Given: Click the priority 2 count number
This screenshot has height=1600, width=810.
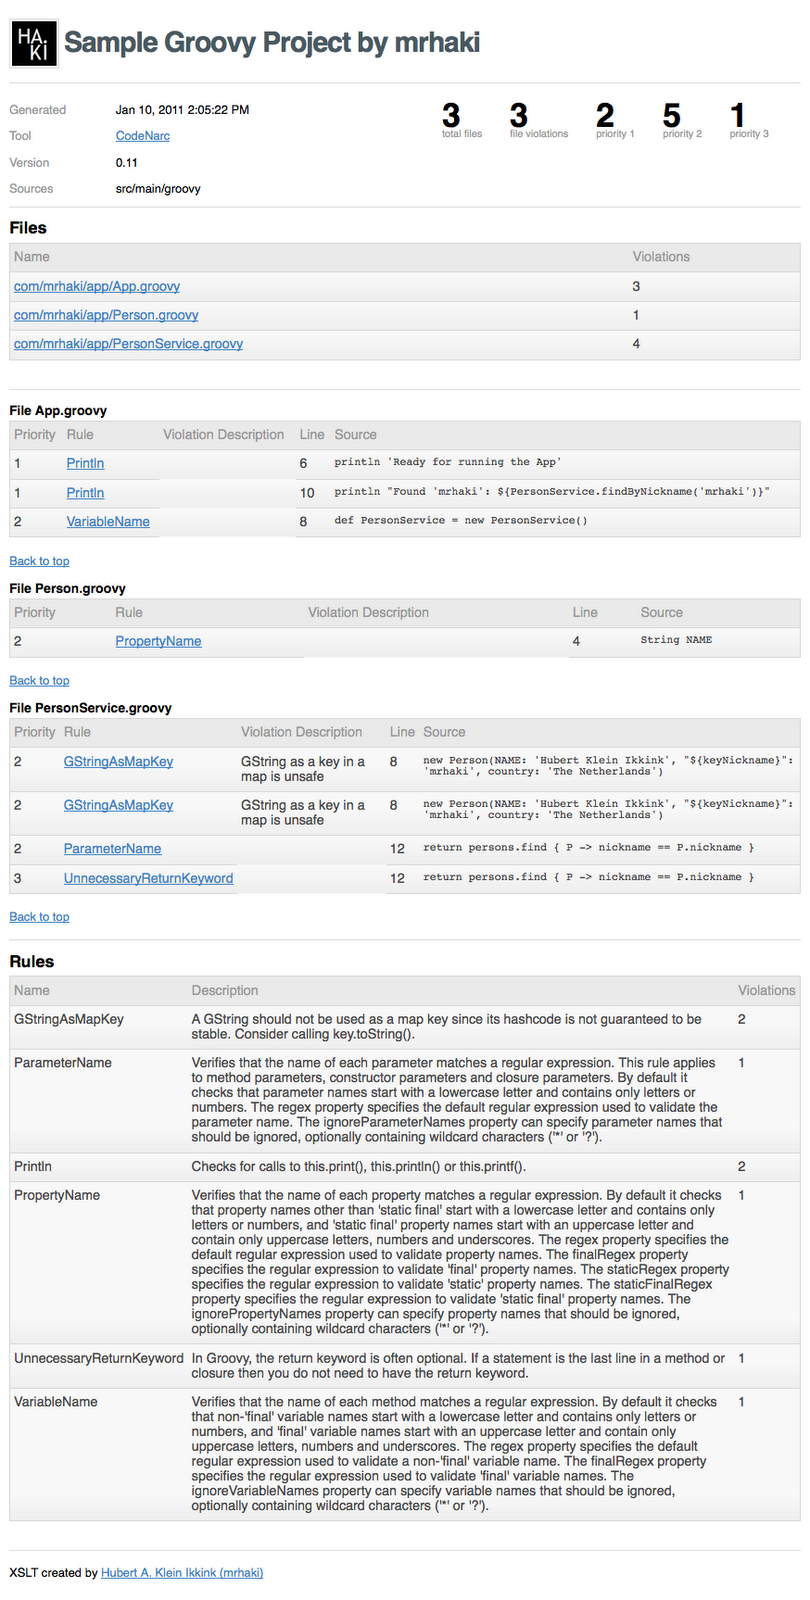Looking at the screenshot, I should [x=671, y=115].
